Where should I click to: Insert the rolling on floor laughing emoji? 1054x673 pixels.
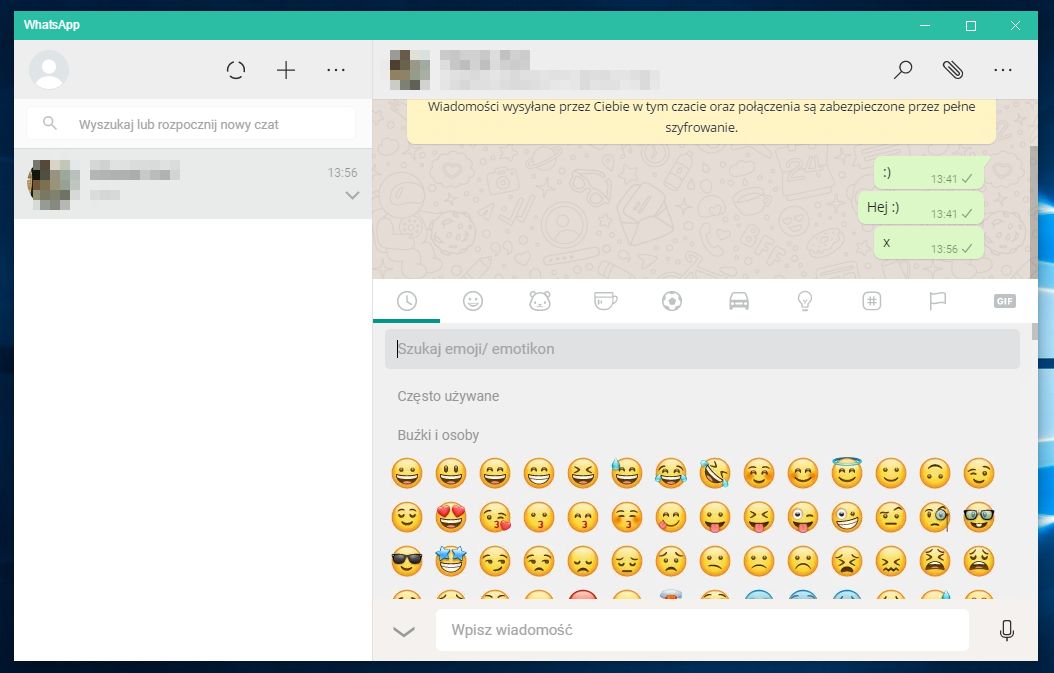point(715,473)
